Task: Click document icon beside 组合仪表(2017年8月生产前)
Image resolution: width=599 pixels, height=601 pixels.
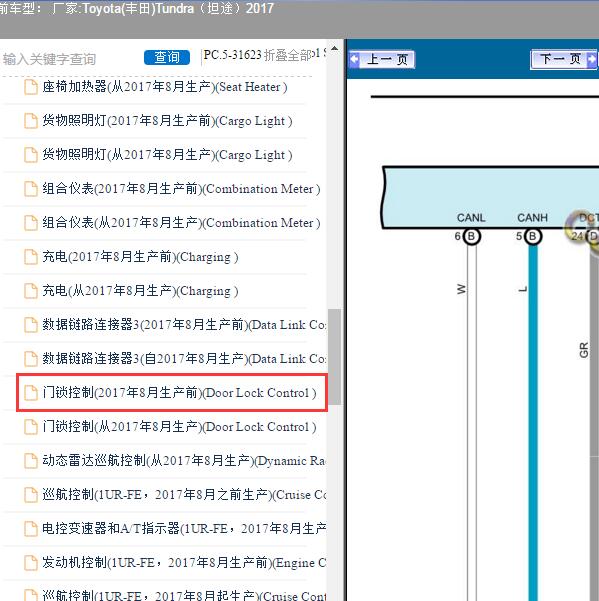Action: pos(31,189)
